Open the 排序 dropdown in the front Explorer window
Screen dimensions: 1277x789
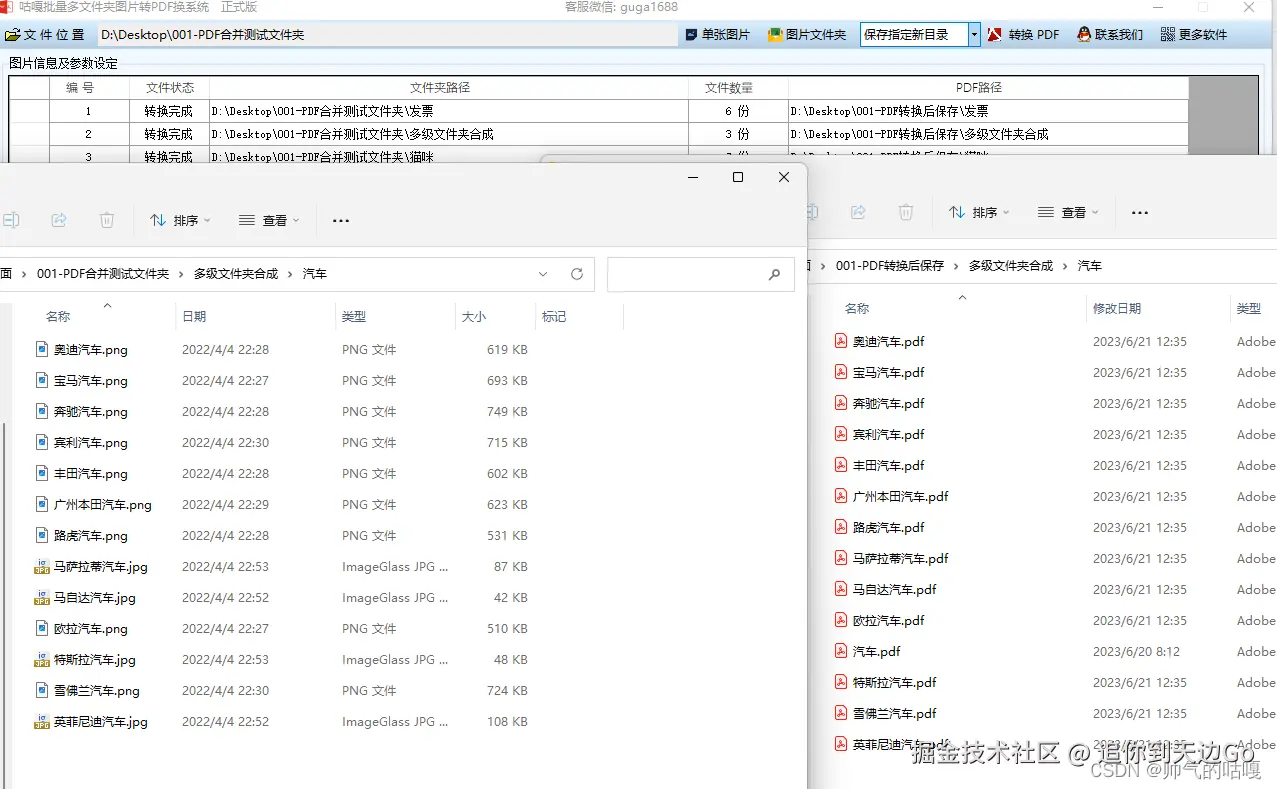(180, 220)
